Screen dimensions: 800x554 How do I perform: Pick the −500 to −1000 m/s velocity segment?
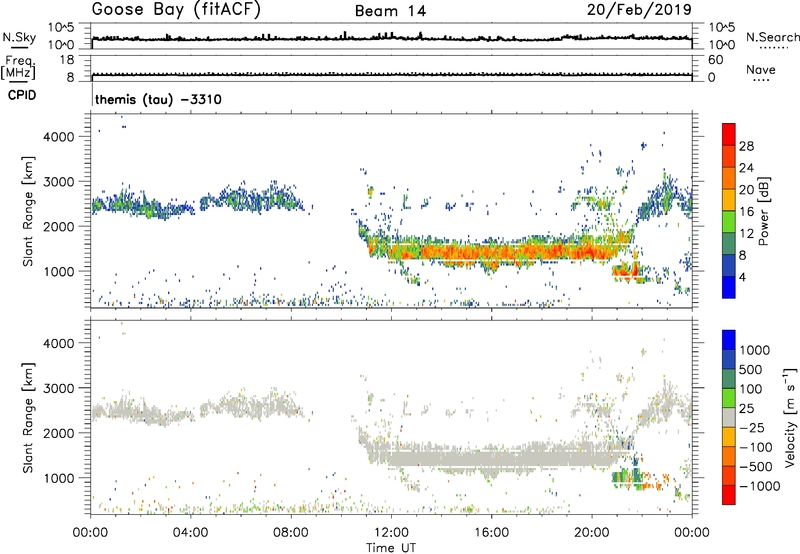(x=729, y=475)
